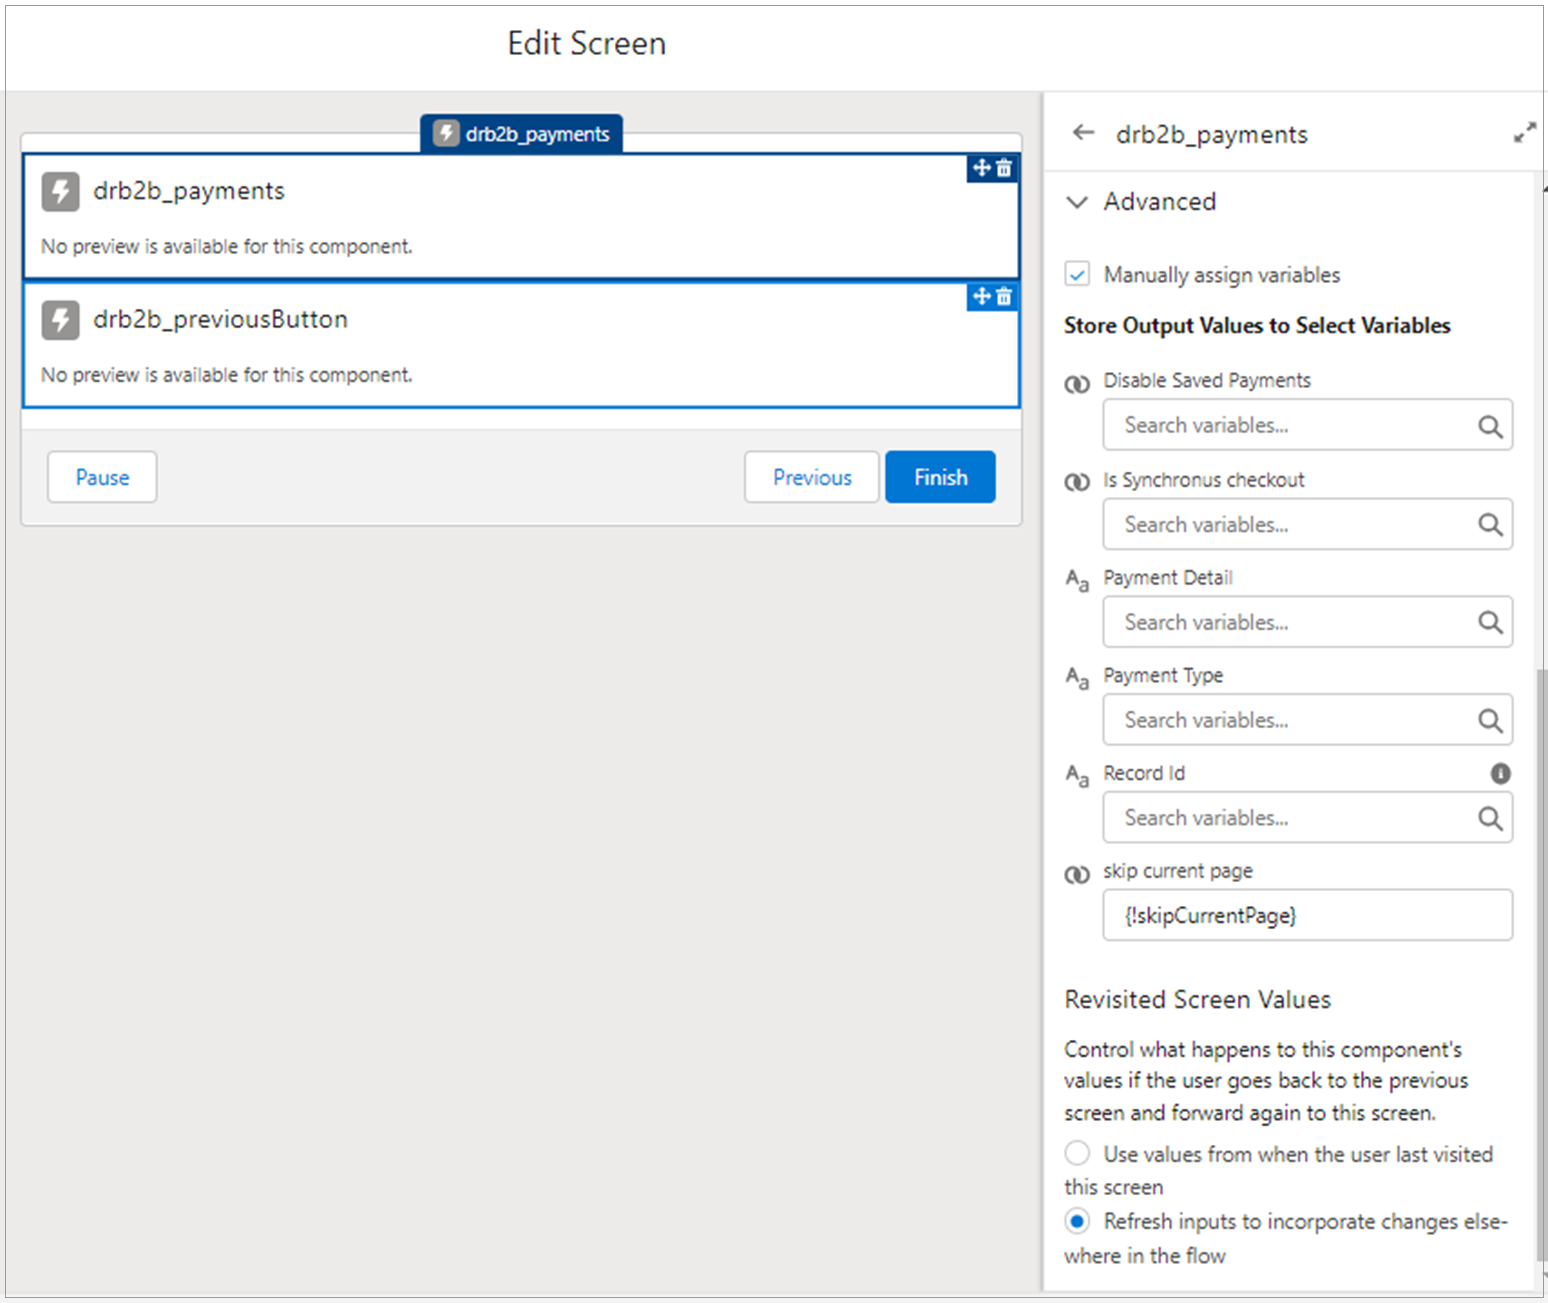Uncheck Manually assign variables checkbox
Image resolution: width=1548 pixels, height=1303 pixels.
1077,275
